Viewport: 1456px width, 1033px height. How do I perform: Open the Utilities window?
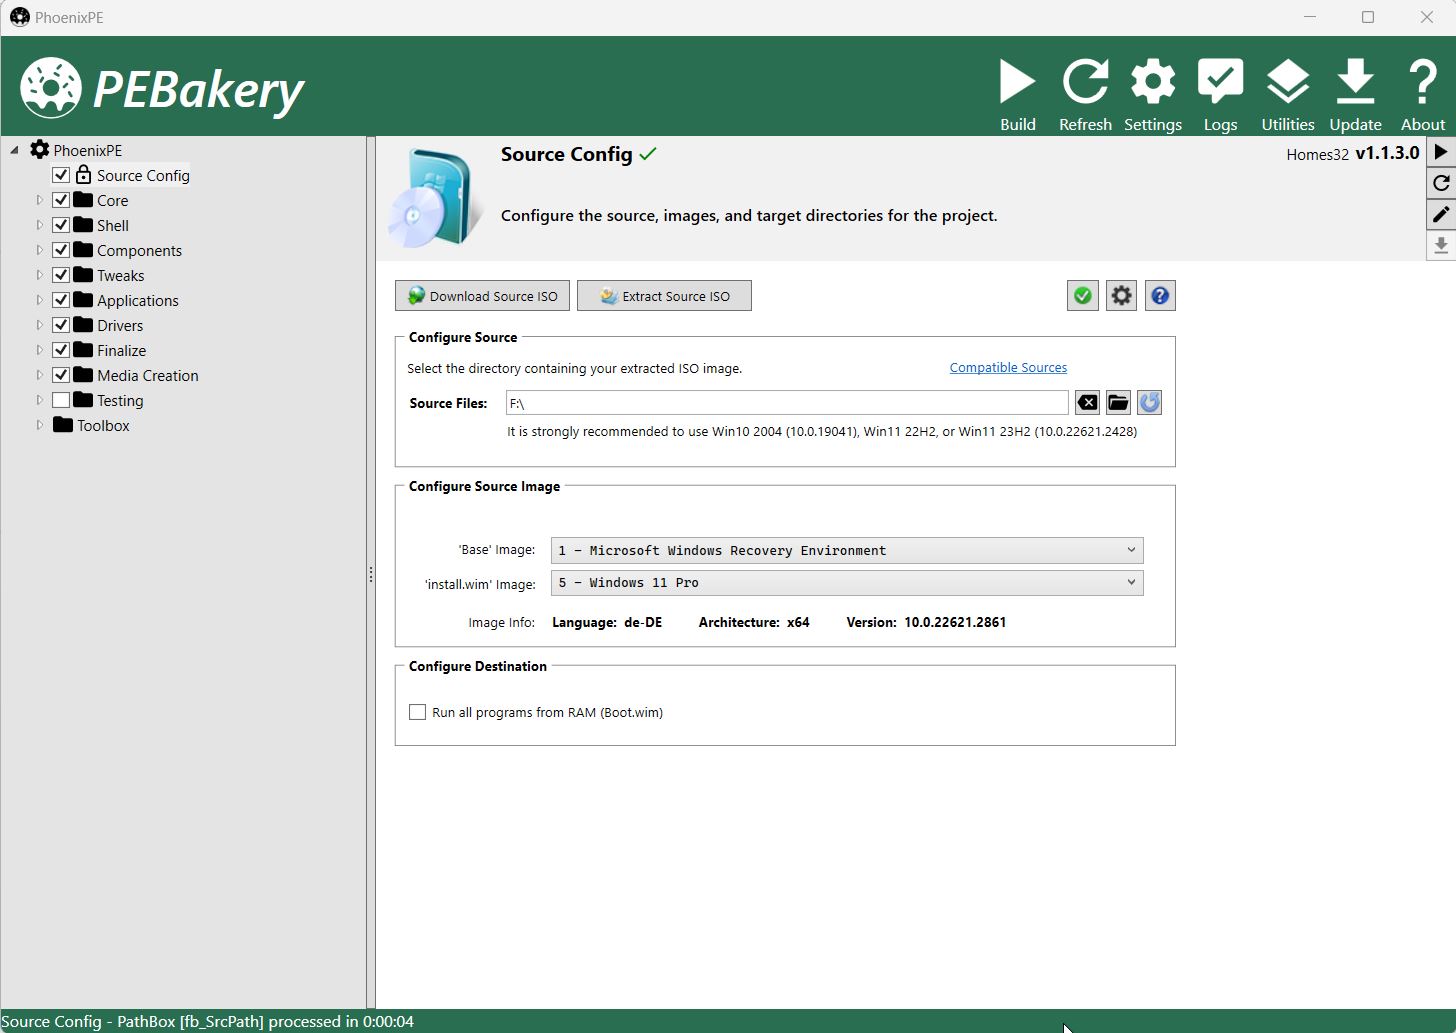[x=1287, y=84]
